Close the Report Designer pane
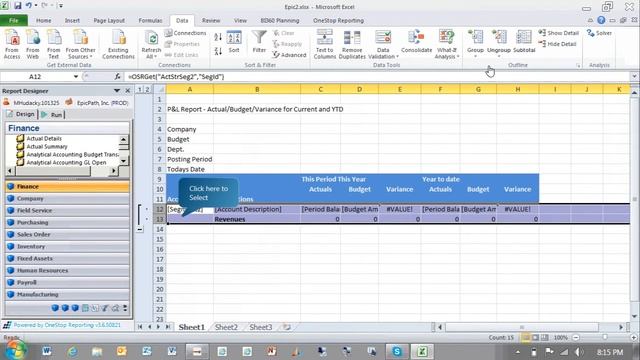The width and height of the screenshot is (640, 360). click(127, 91)
